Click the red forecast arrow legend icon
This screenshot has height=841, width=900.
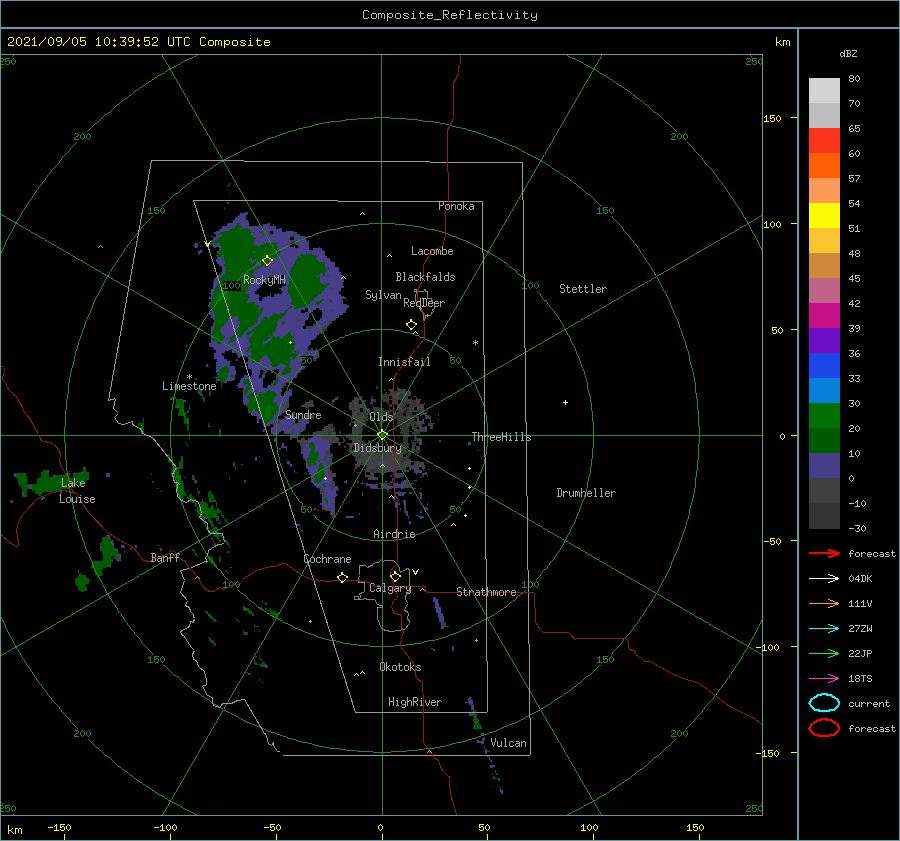click(824, 553)
